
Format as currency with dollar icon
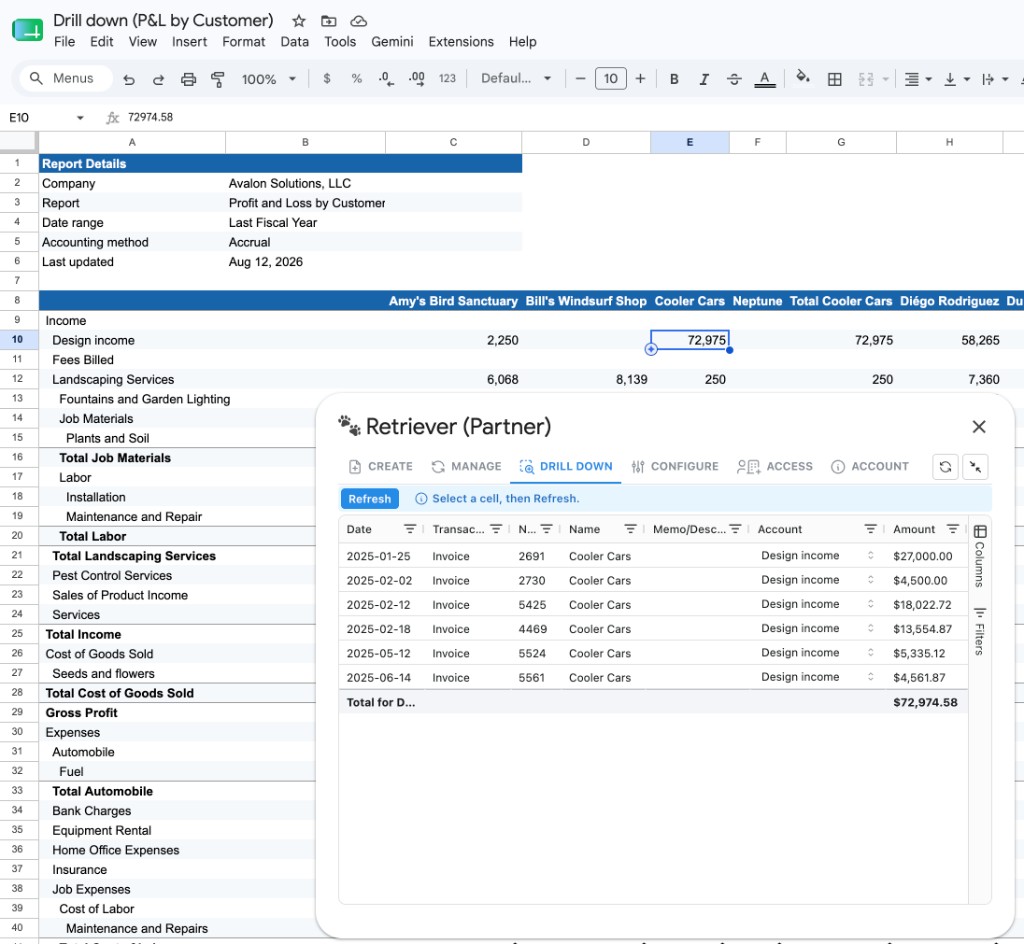coord(327,78)
